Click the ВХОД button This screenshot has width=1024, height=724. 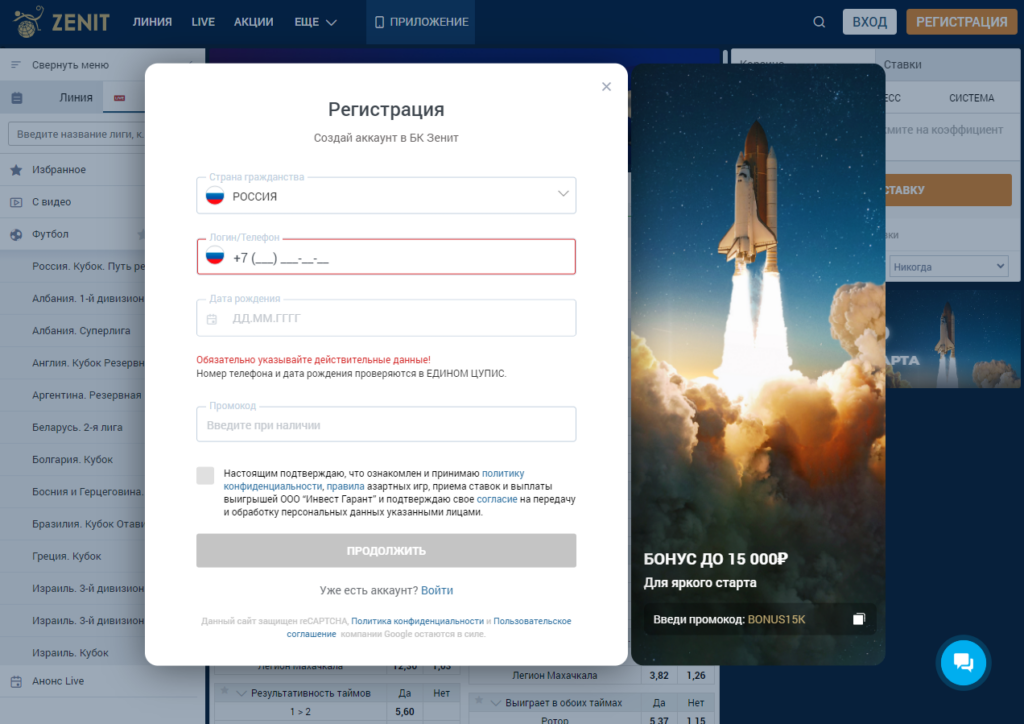(x=869, y=22)
